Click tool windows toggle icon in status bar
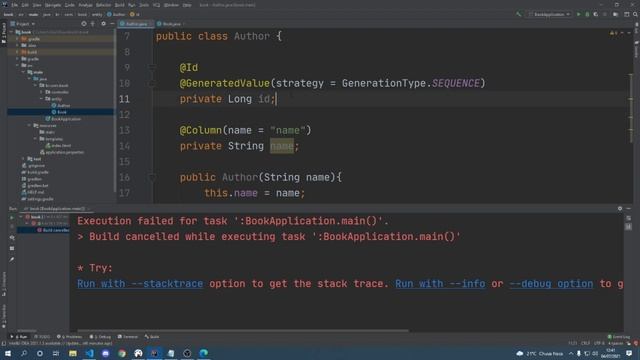 tap(4, 344)
